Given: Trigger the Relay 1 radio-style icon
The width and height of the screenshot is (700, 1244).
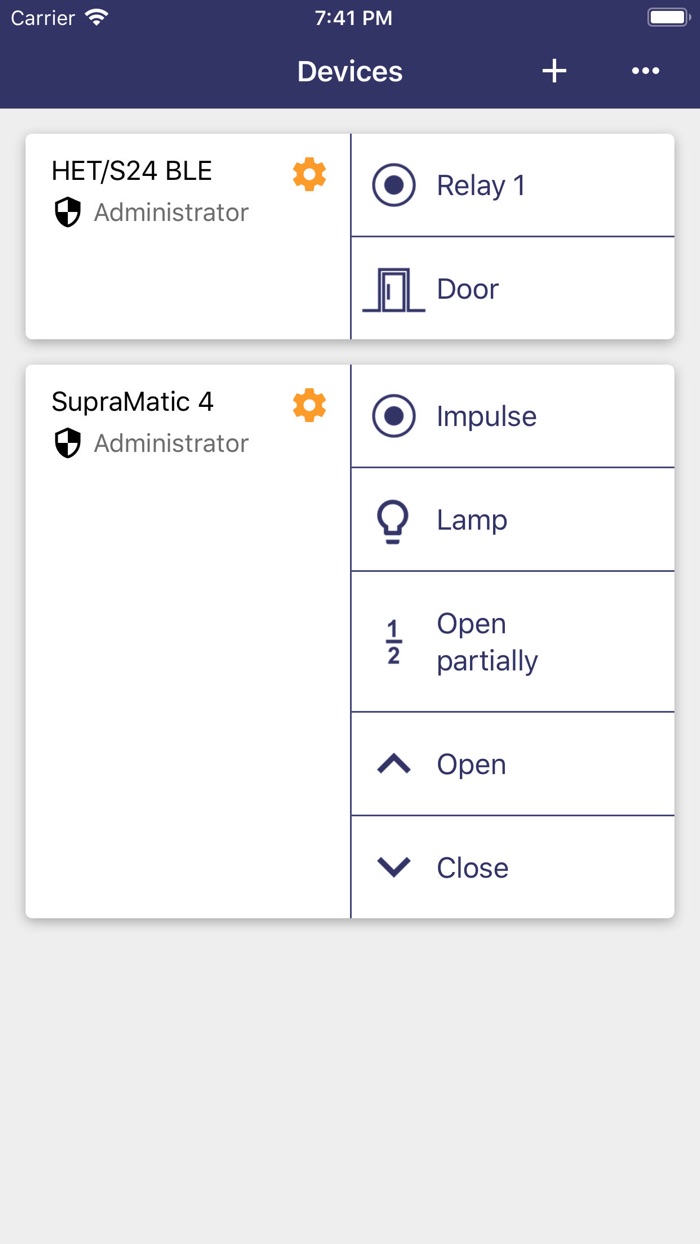Looking at the screenshot, I should tap(393, 186).
